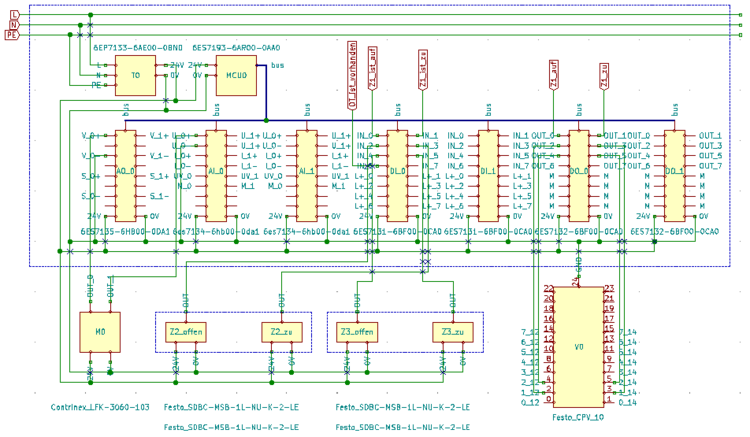Click the Z2_offen sensor block

(185, 332)
